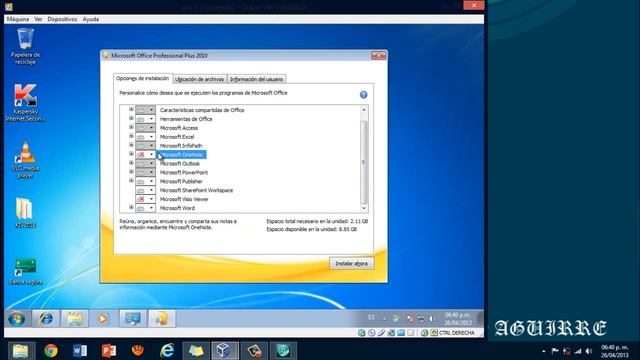Image resolution: width=640 pixels, height=360 pixels.
Task: Click the host taskbar clock and date
Action: point(614,351)
